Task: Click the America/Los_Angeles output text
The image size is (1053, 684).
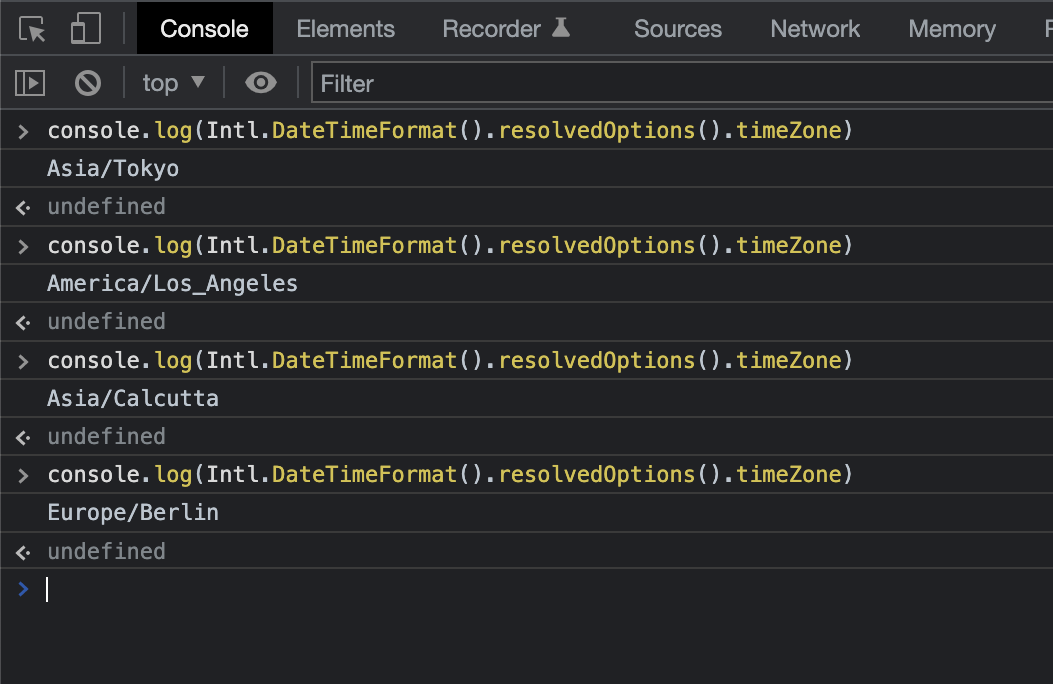Action: tap(172, 284)
